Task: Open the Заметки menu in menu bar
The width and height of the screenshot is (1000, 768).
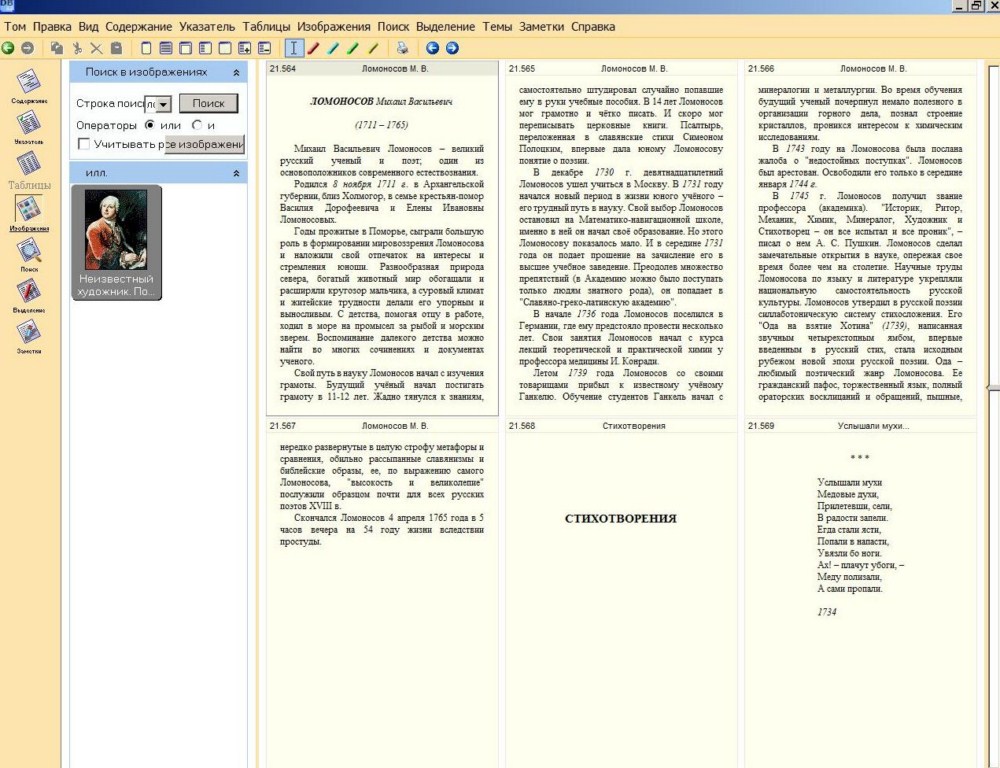Action: [x=541, y=27]
